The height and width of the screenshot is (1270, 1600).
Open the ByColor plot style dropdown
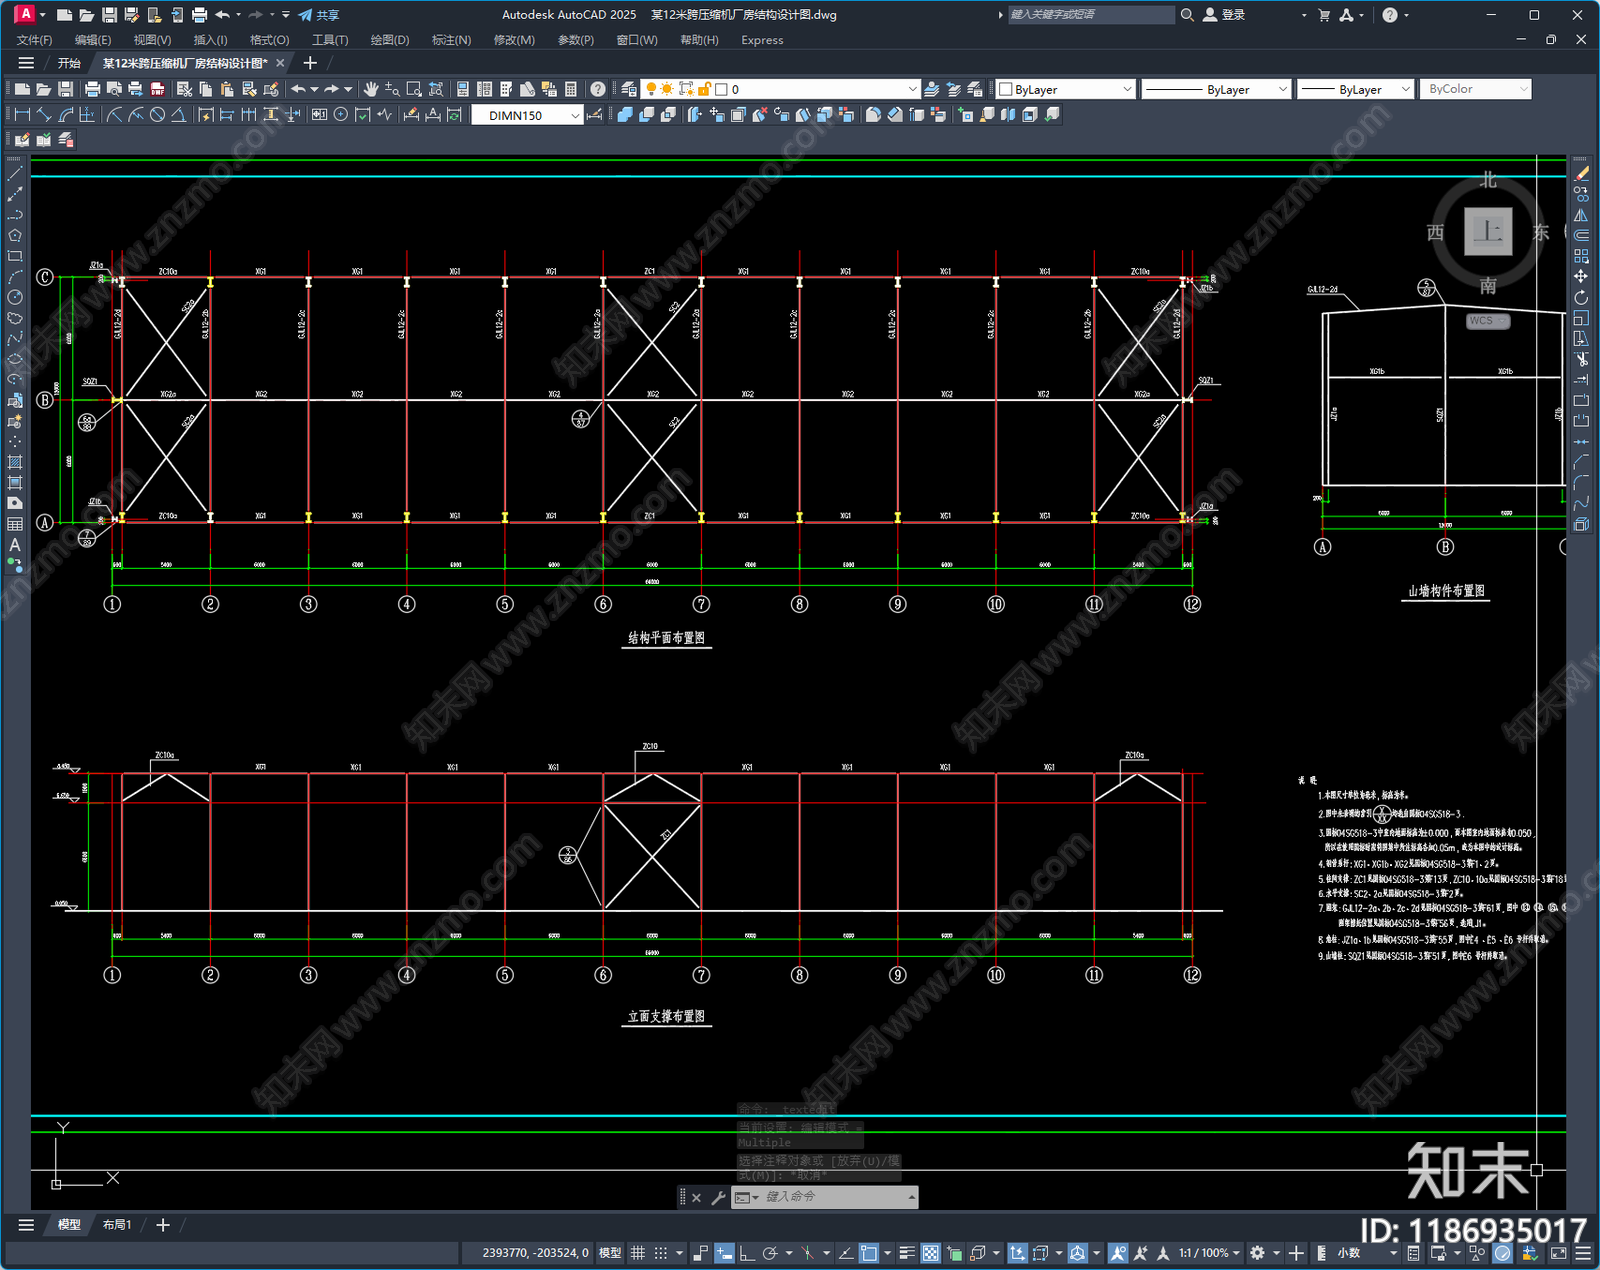(1476, 89)
